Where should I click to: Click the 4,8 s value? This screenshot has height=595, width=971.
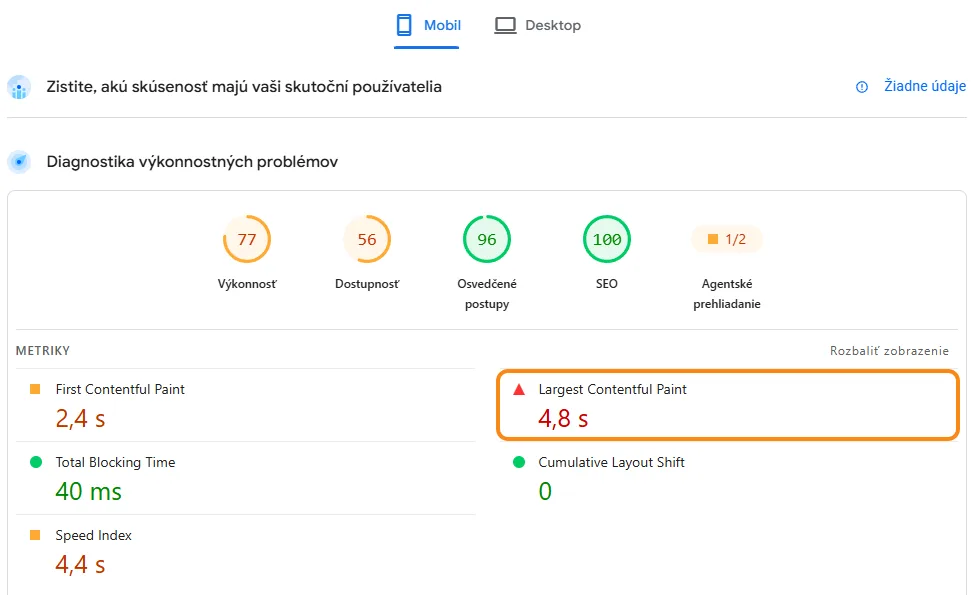pos(564,419)
